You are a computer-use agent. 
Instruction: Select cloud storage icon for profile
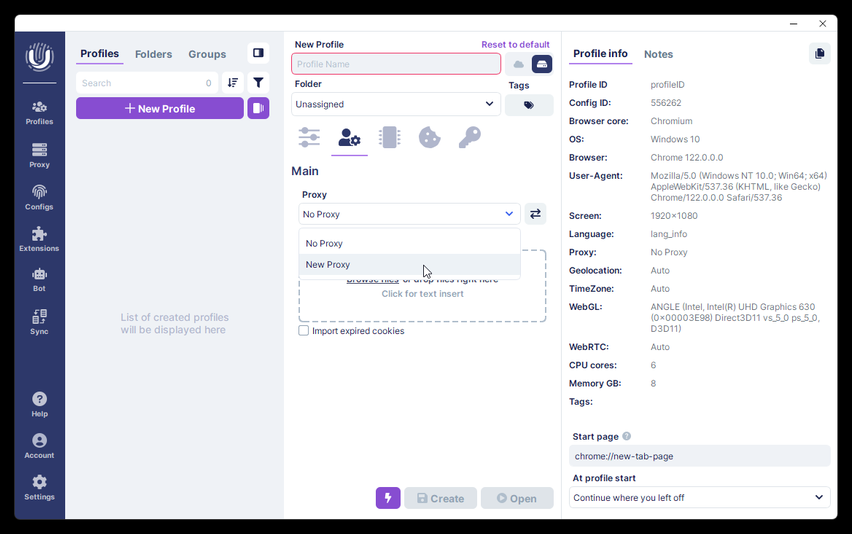tap(518, 64)
